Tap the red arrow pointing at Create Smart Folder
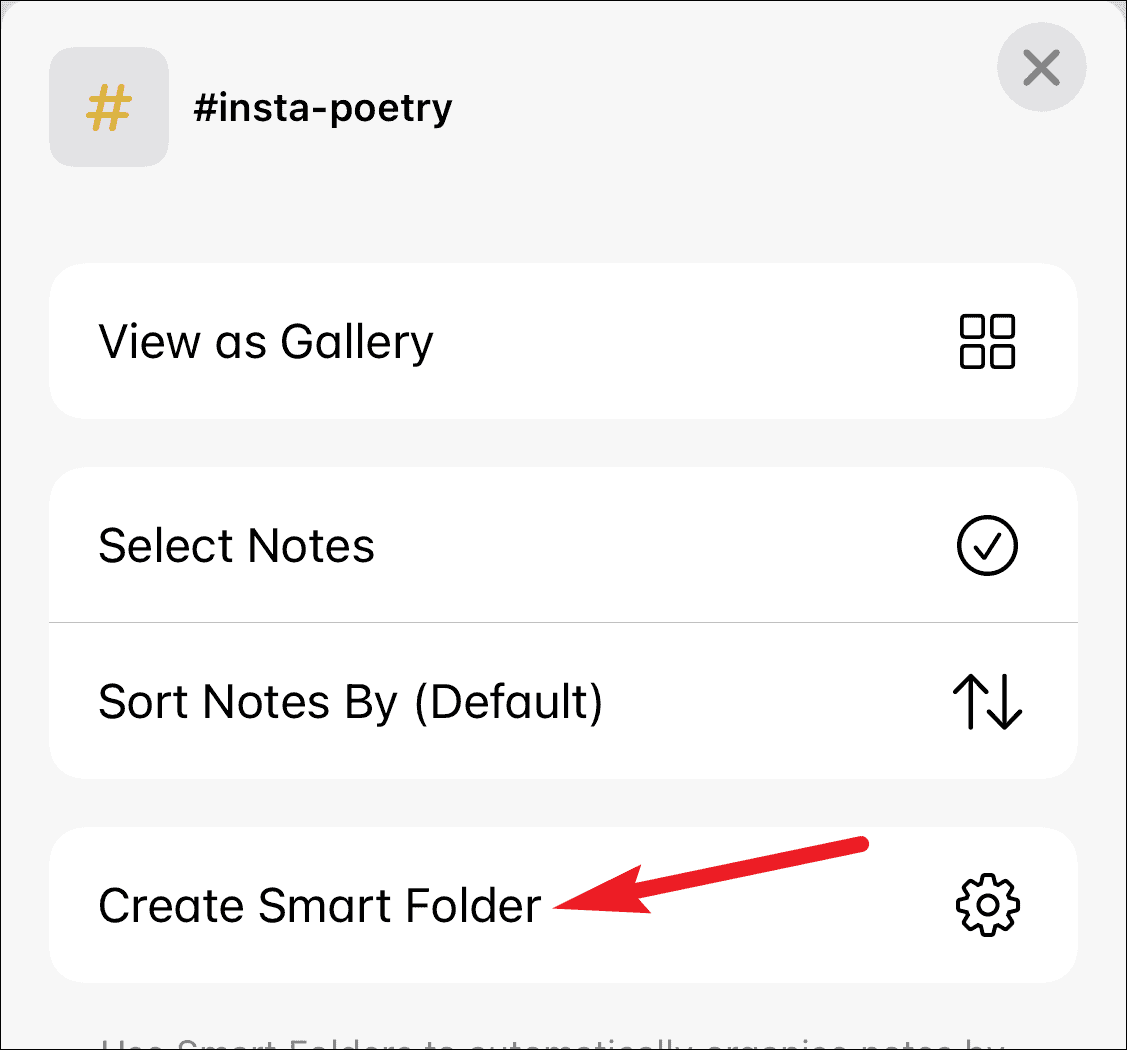 point(710,875)
